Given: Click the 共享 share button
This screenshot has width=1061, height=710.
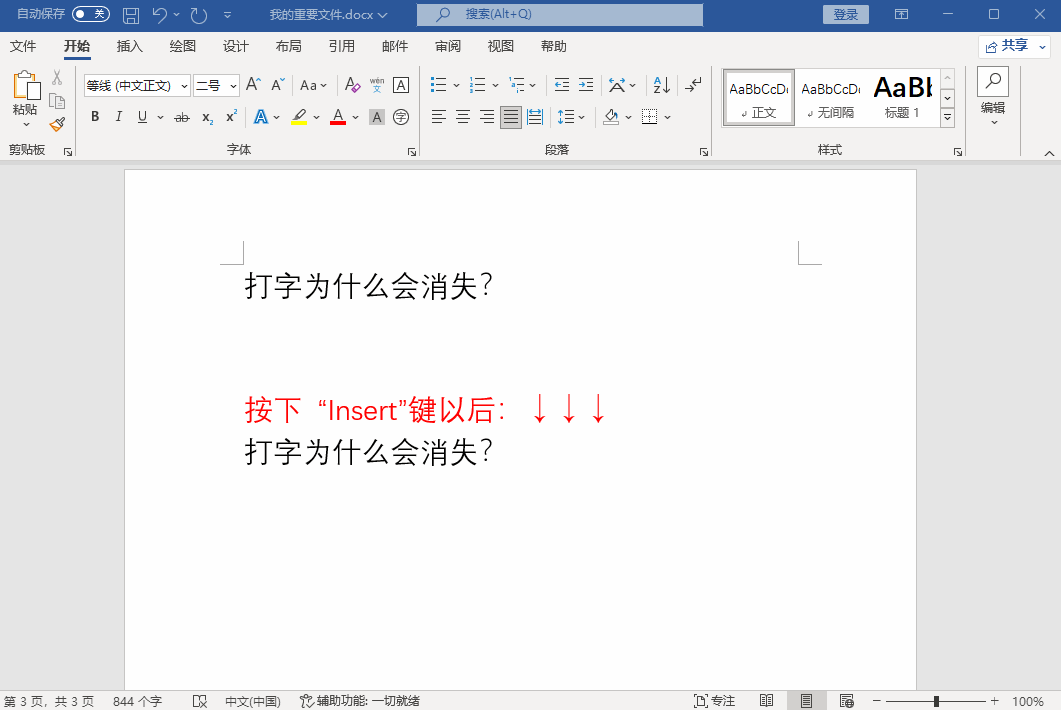Looking at the screenshot, I should point(1014,46).
